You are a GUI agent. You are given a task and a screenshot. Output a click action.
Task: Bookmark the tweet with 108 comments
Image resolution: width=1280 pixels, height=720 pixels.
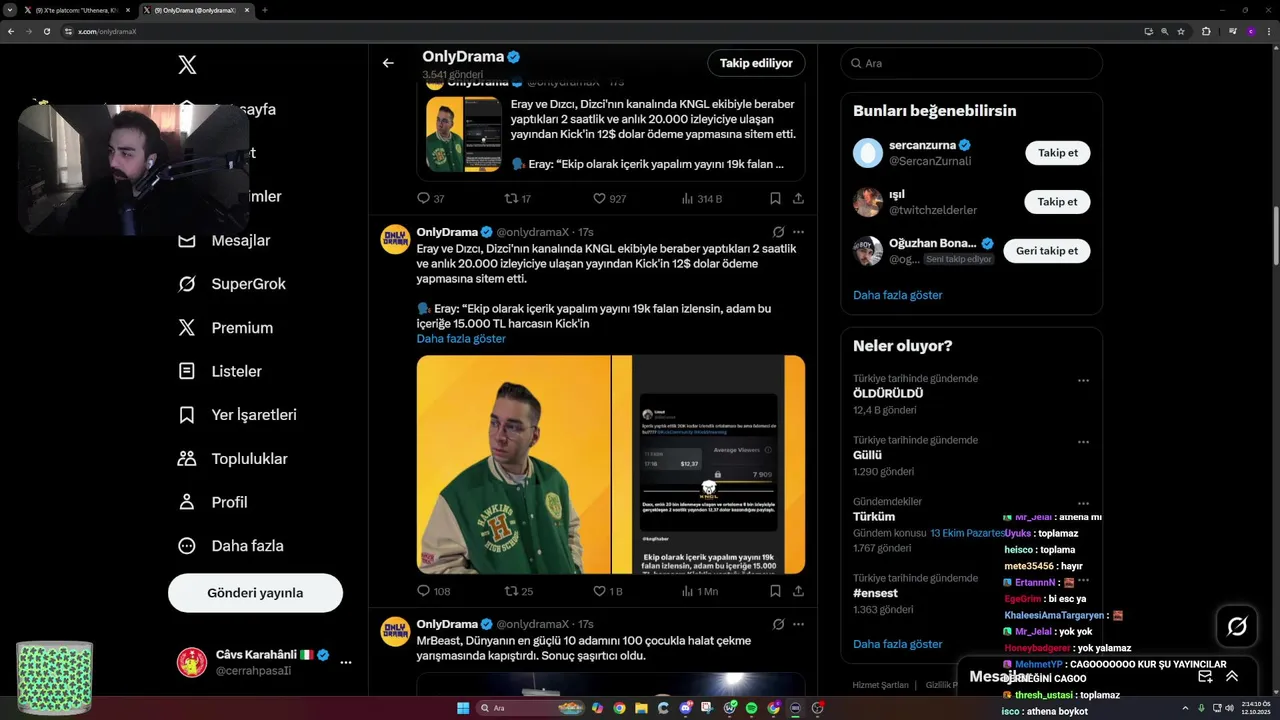(775, 591)
